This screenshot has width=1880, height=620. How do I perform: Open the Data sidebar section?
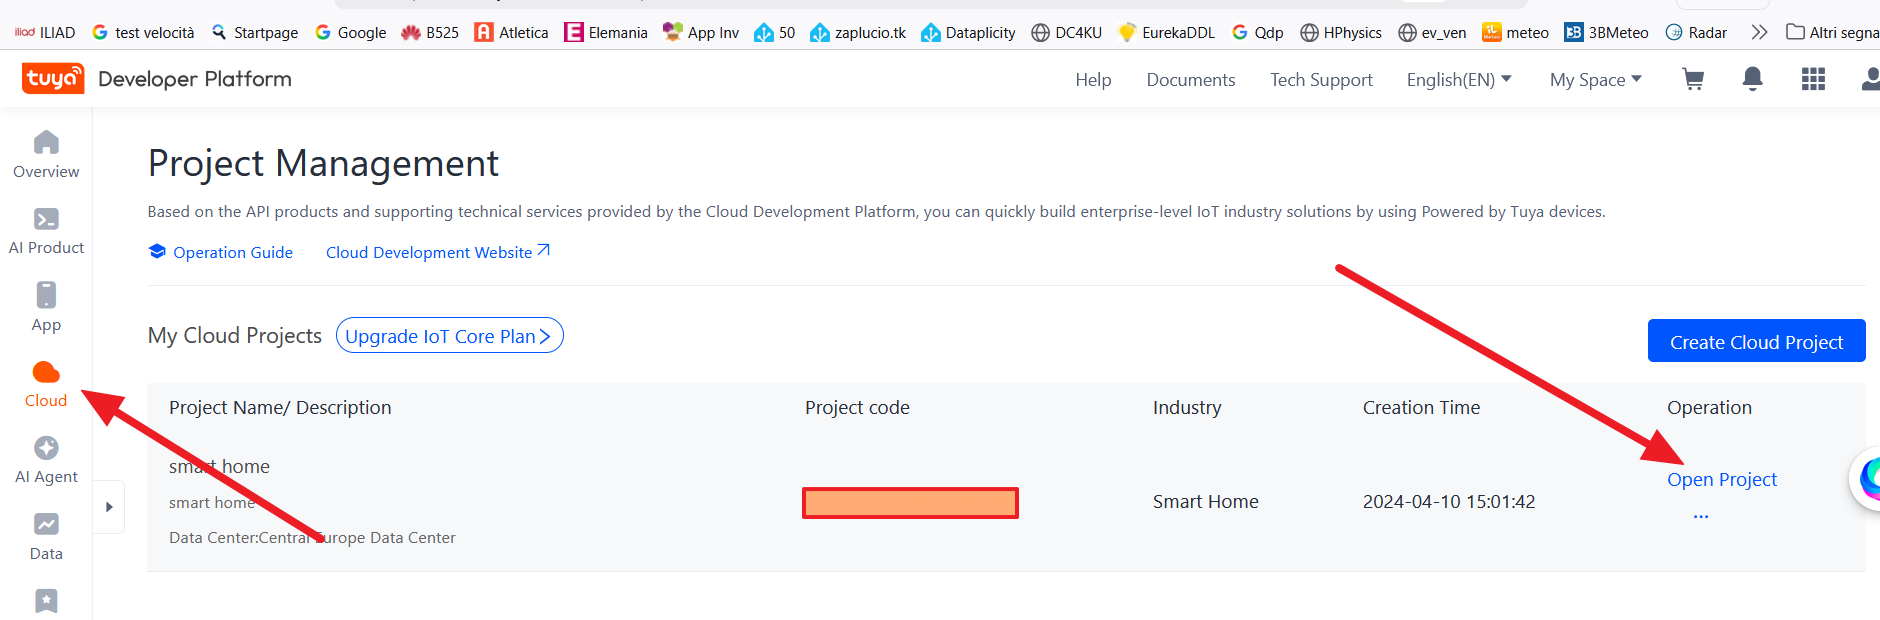46,537
